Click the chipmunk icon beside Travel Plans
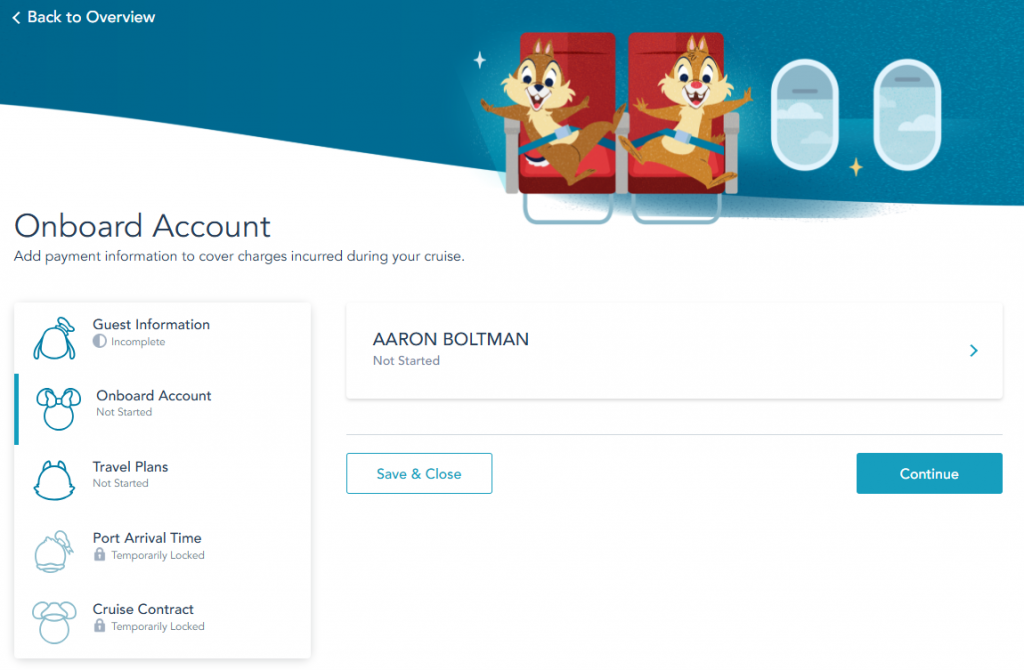The height and width of the screenshot is (670, 1024). [55, 480]
